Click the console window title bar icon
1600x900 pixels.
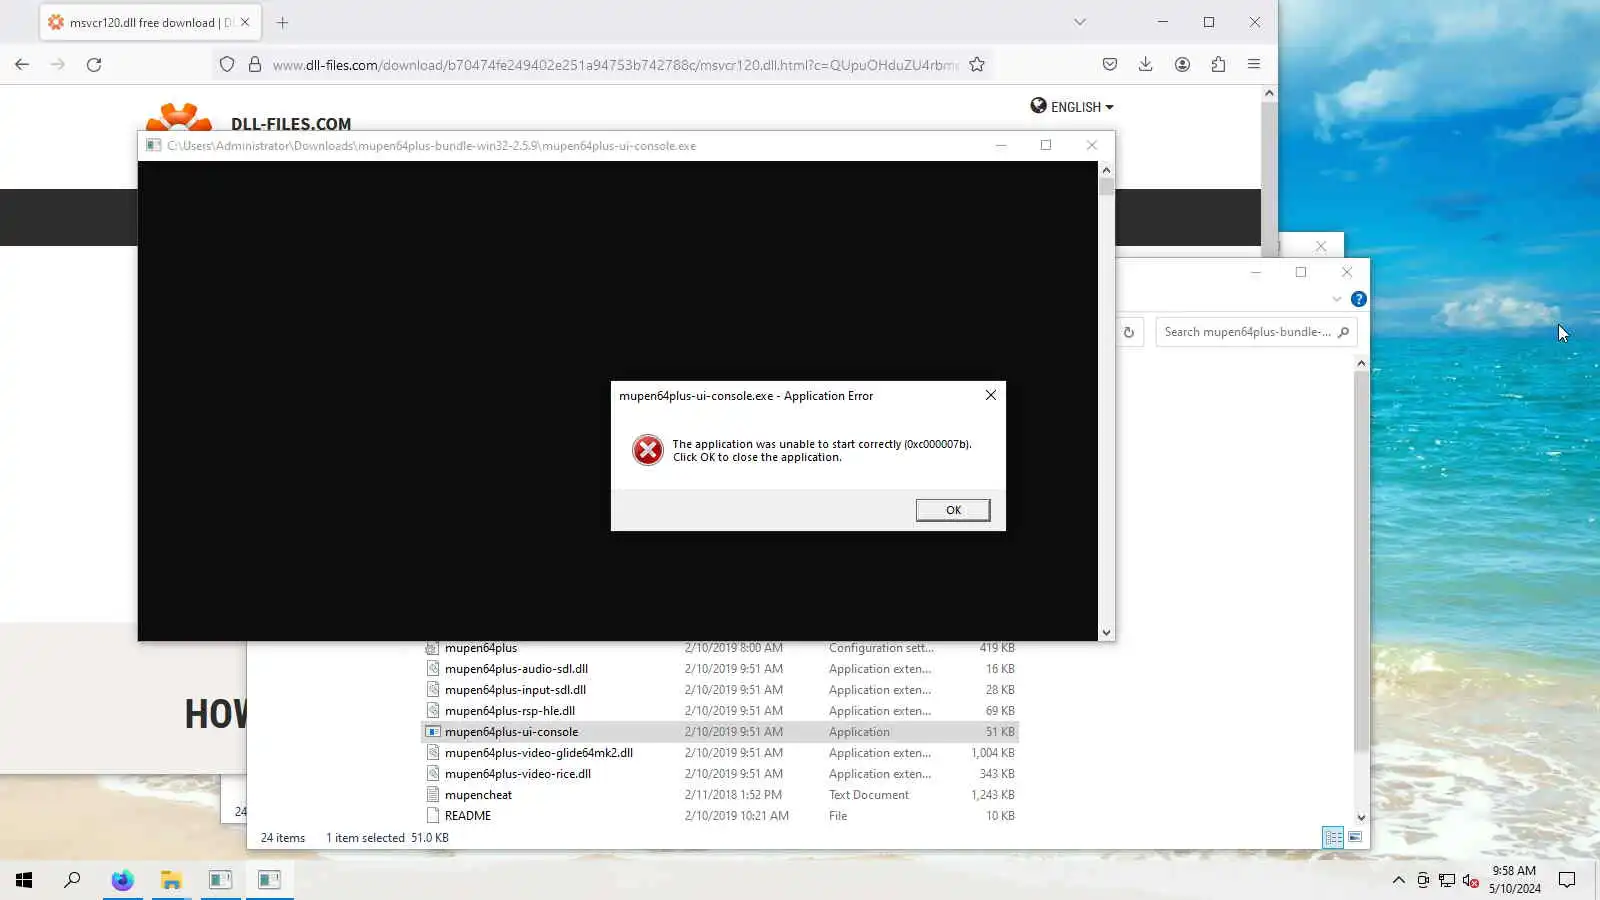(x=153, y=145)
